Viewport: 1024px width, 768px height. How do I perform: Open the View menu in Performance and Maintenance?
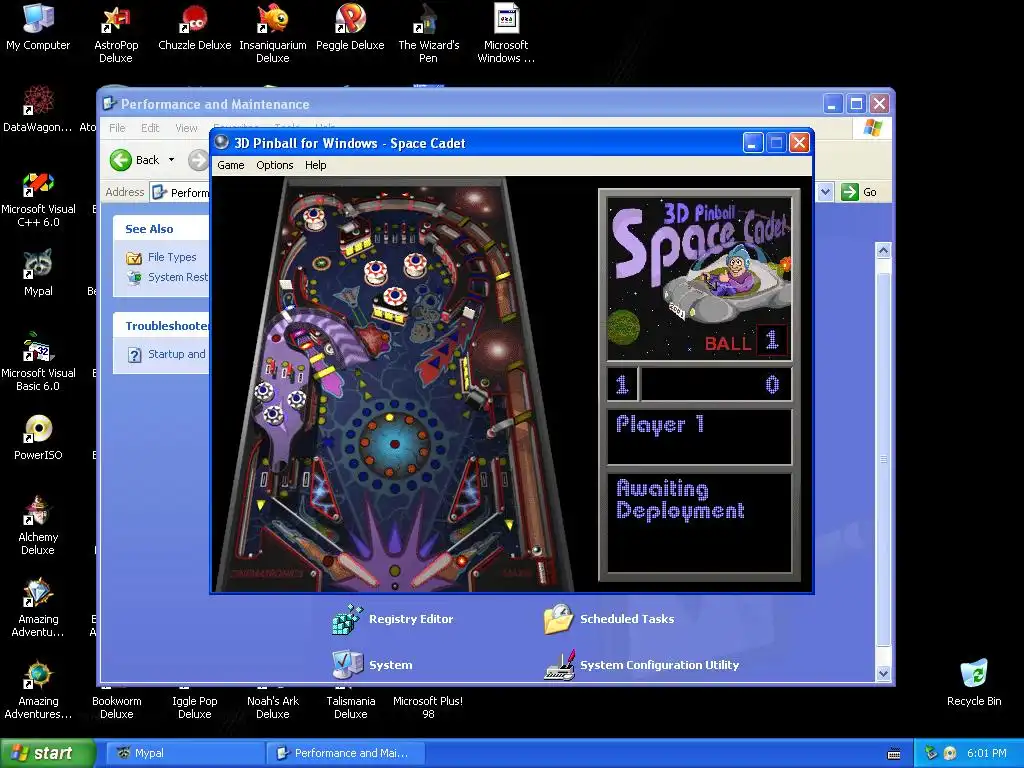click(x=186, y=128)
